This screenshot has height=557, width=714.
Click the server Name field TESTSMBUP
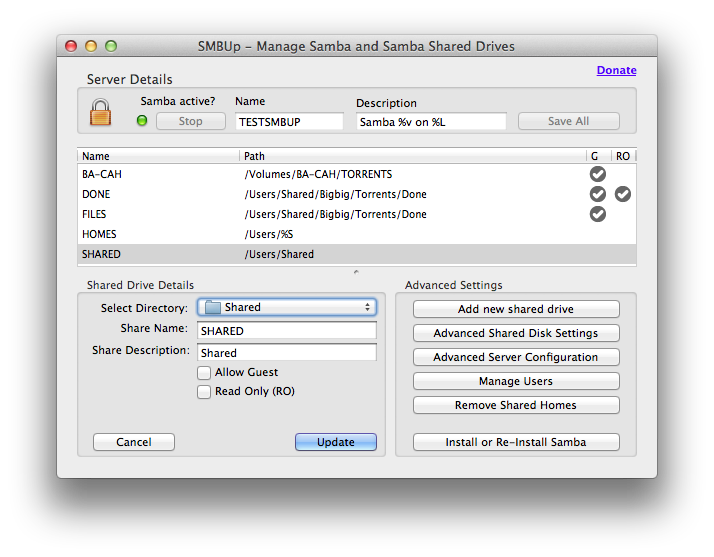(x=289, y=122)
